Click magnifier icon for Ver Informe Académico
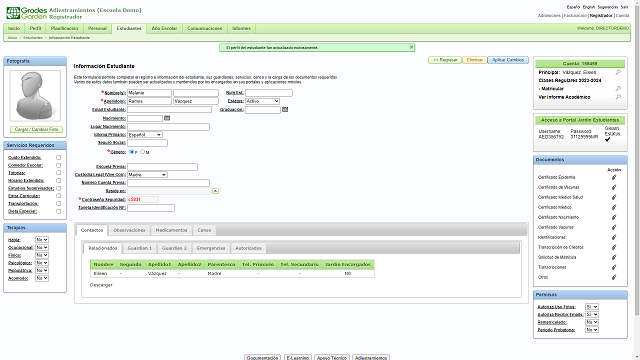This screenshot has height=360, width=640. tap(618, 97)
